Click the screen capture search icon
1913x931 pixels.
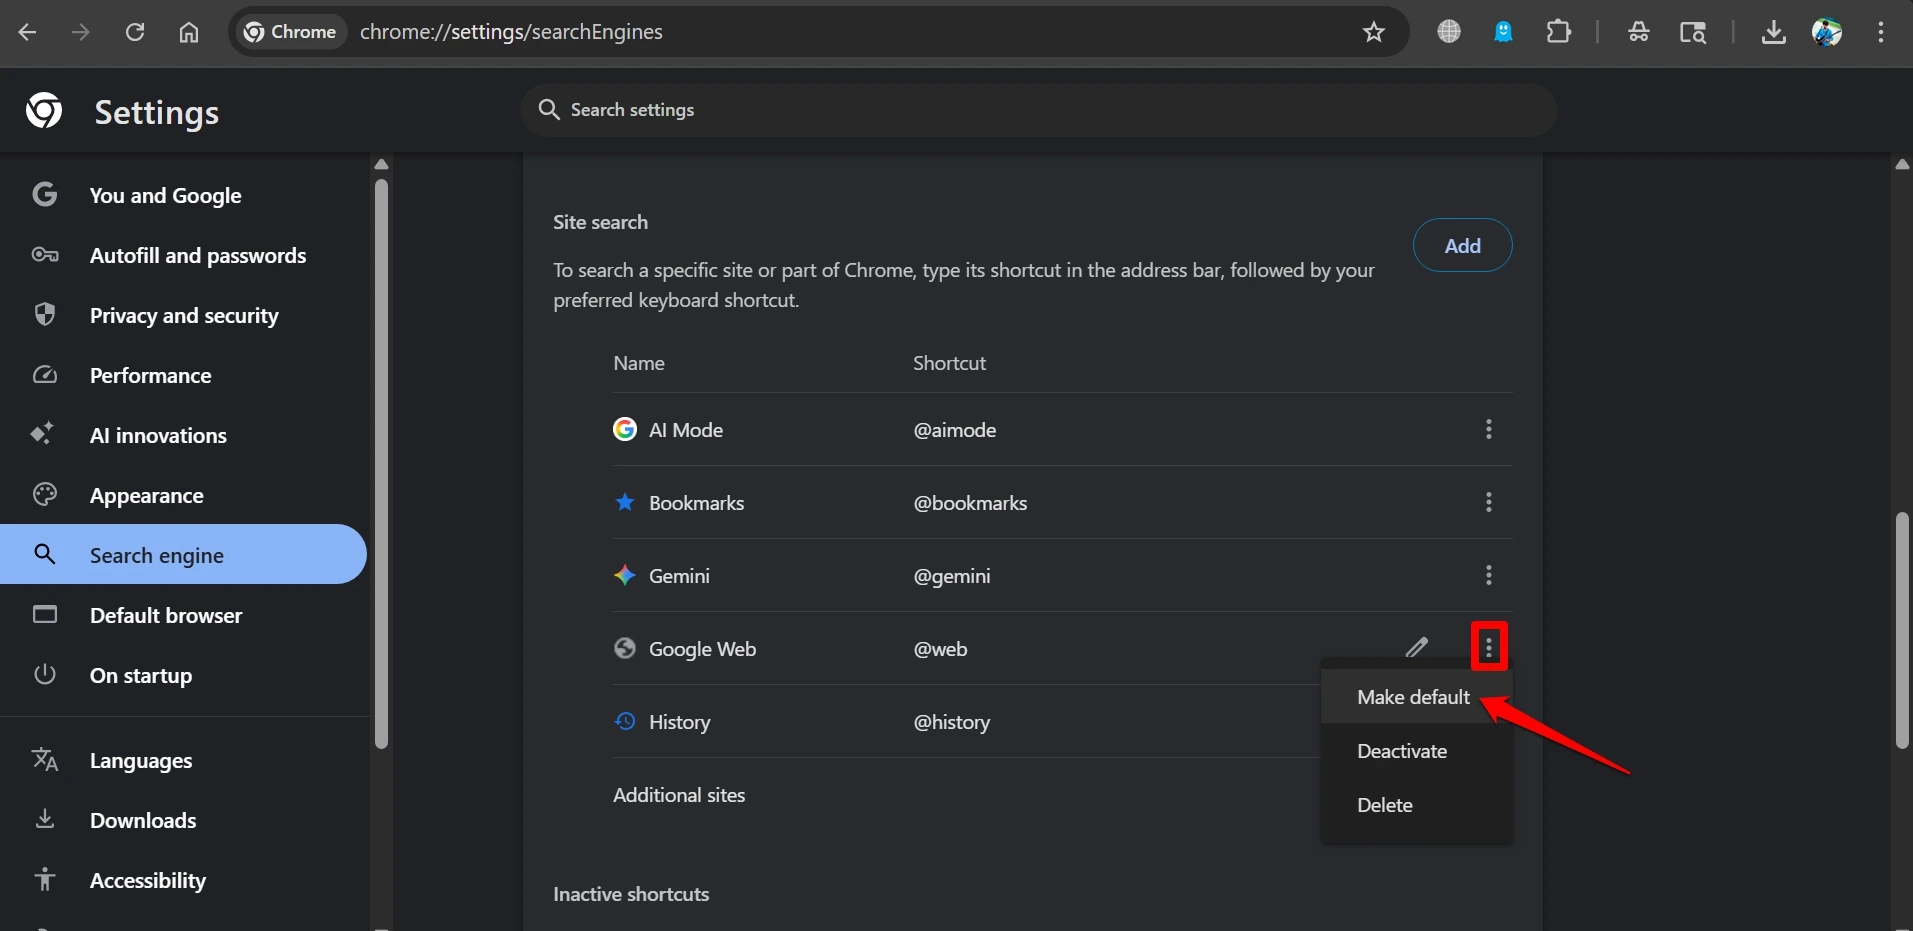point(1694,32)
